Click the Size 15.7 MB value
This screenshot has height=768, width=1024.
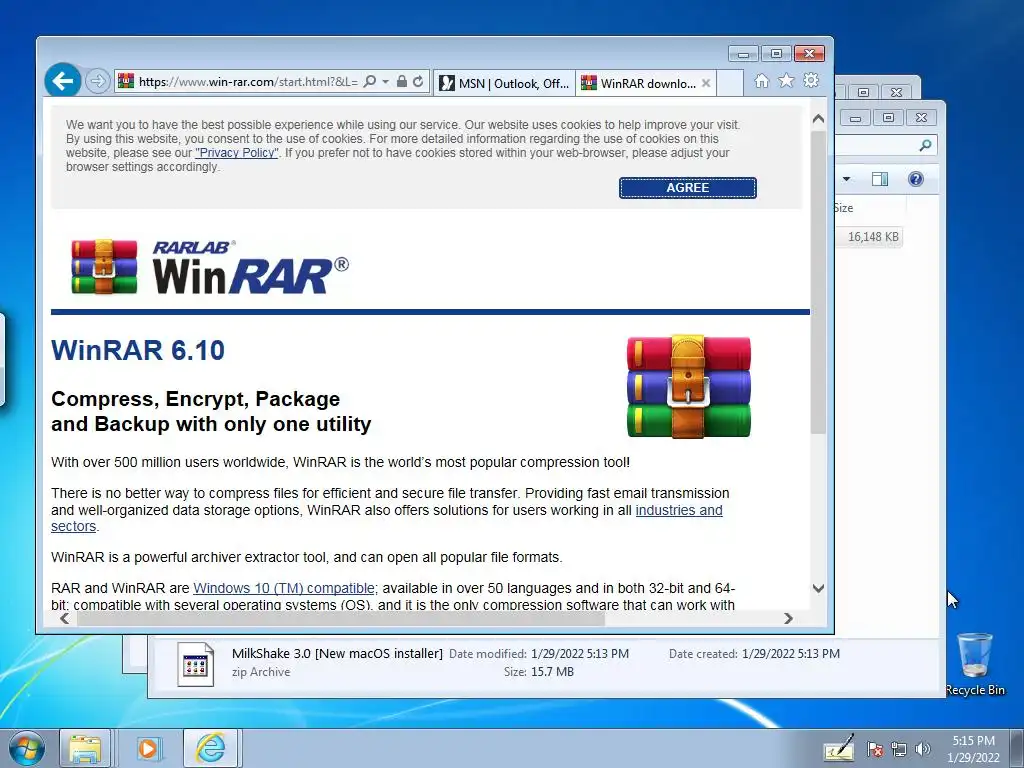[x=552, y=671]
